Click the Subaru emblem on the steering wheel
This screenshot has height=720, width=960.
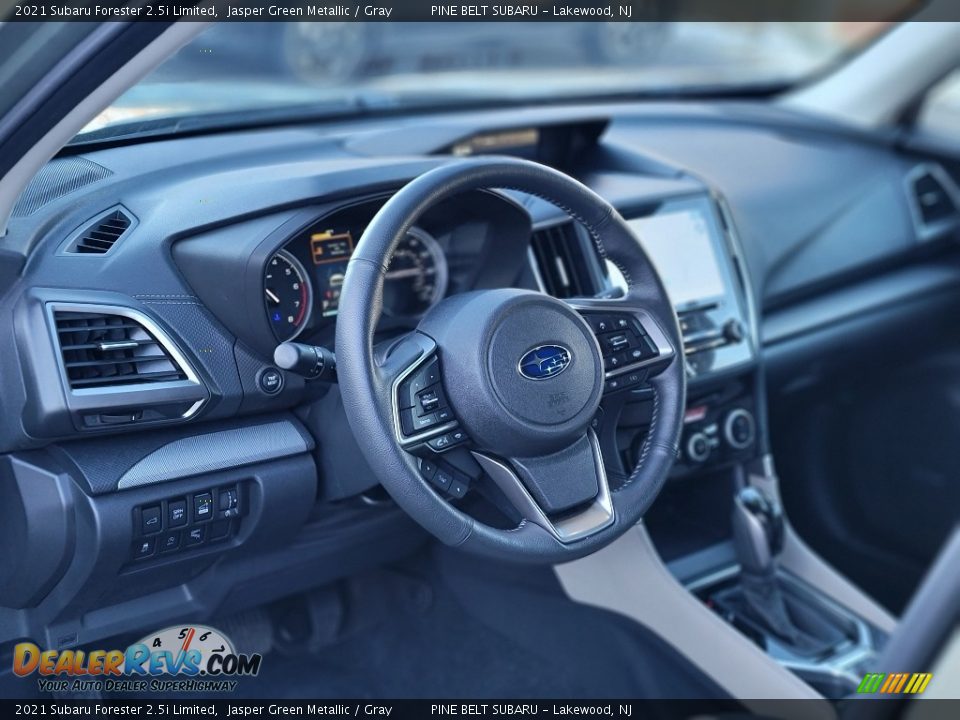tap(544, 362)
